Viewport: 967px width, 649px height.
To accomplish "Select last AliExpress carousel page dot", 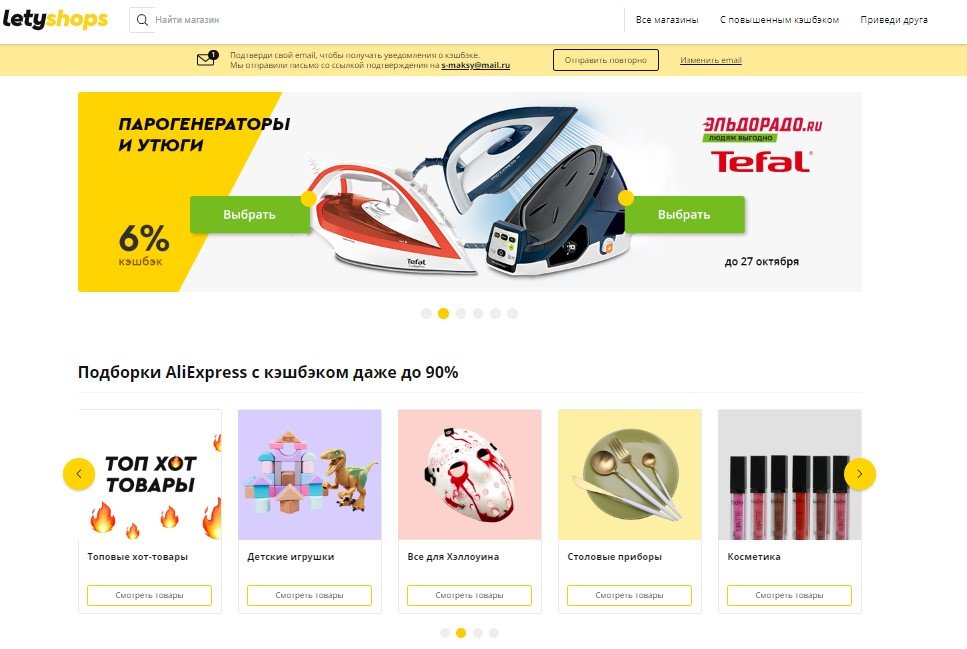I will [x=494, y=633].
